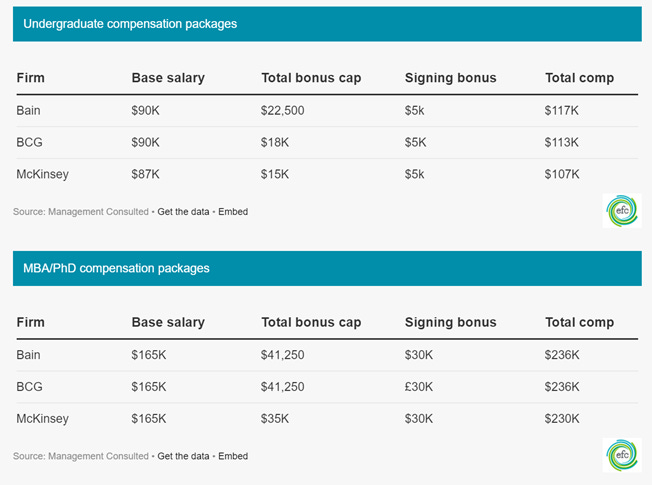
Task: Open Get the data link under the undergraduate table
Action: [x=183, y=212]
